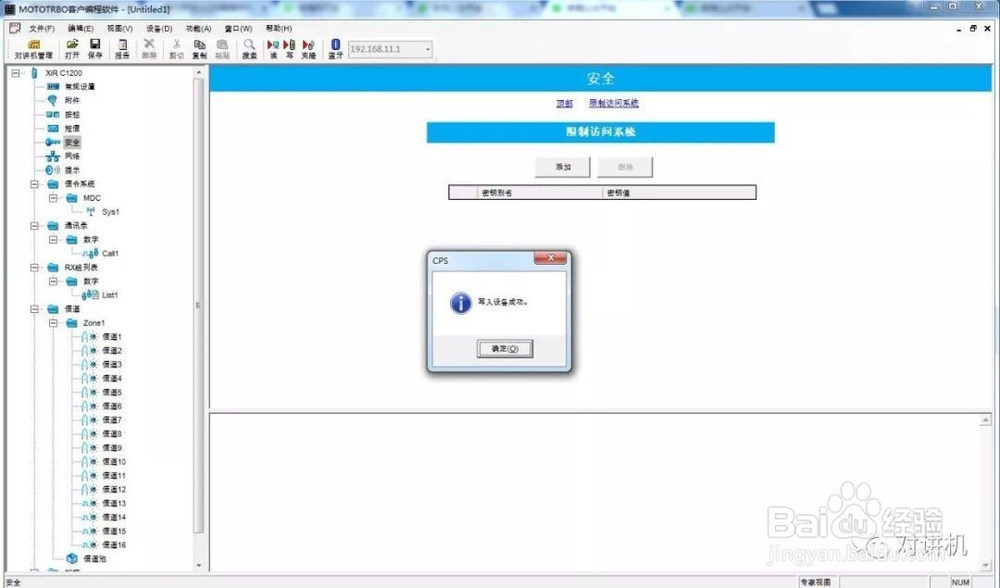Select 信道1 in Zone1
1000x588 pixels.
click(112, 337)
